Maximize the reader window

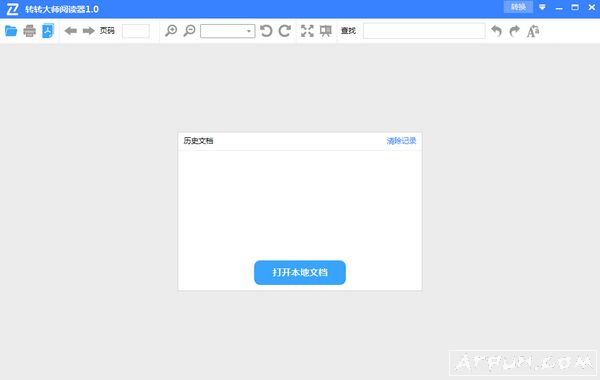coord(575,7)
